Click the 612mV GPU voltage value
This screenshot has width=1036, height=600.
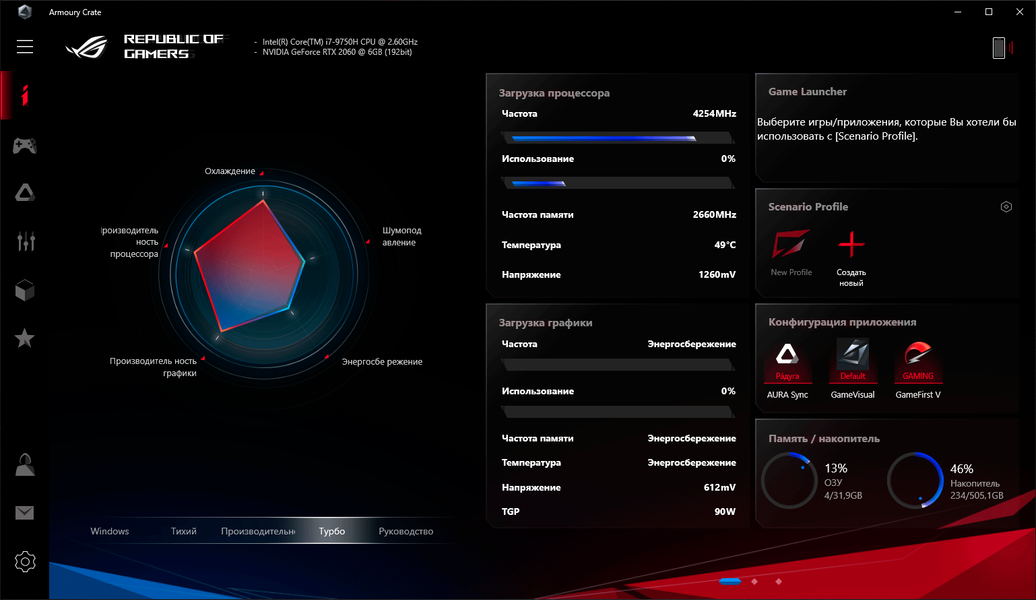720,488
